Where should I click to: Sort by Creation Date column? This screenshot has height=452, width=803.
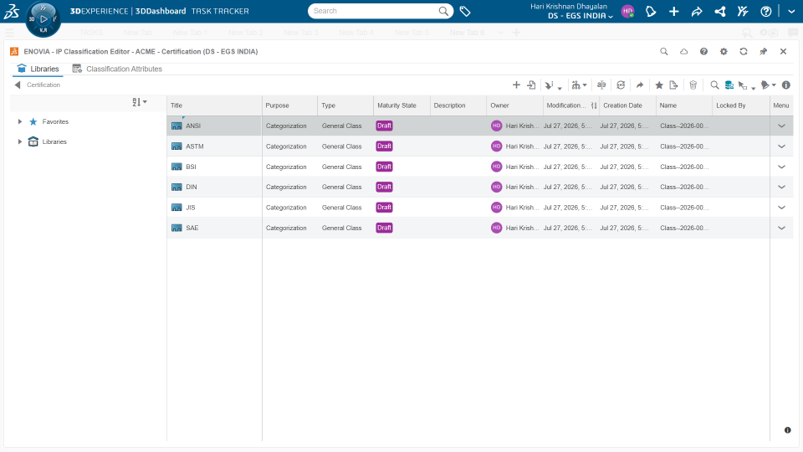click(623, 105)
